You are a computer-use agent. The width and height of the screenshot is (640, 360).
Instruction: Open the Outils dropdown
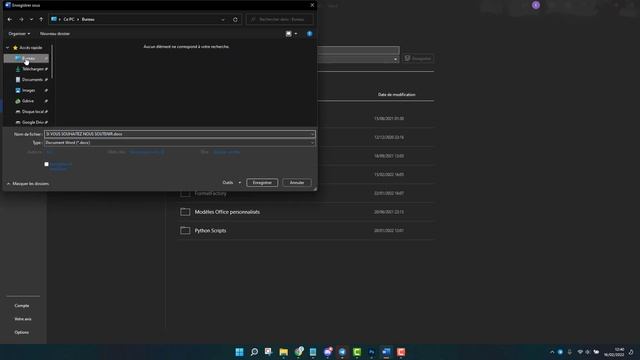tap(231, 182)
